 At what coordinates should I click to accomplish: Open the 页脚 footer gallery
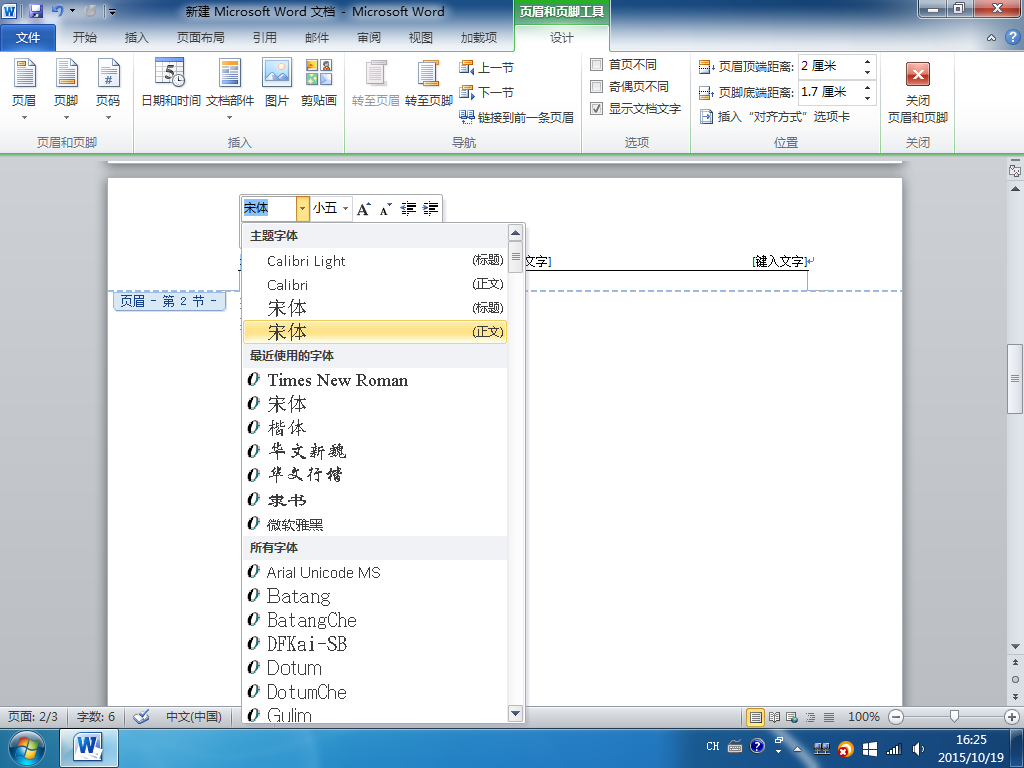pos(66,89)
